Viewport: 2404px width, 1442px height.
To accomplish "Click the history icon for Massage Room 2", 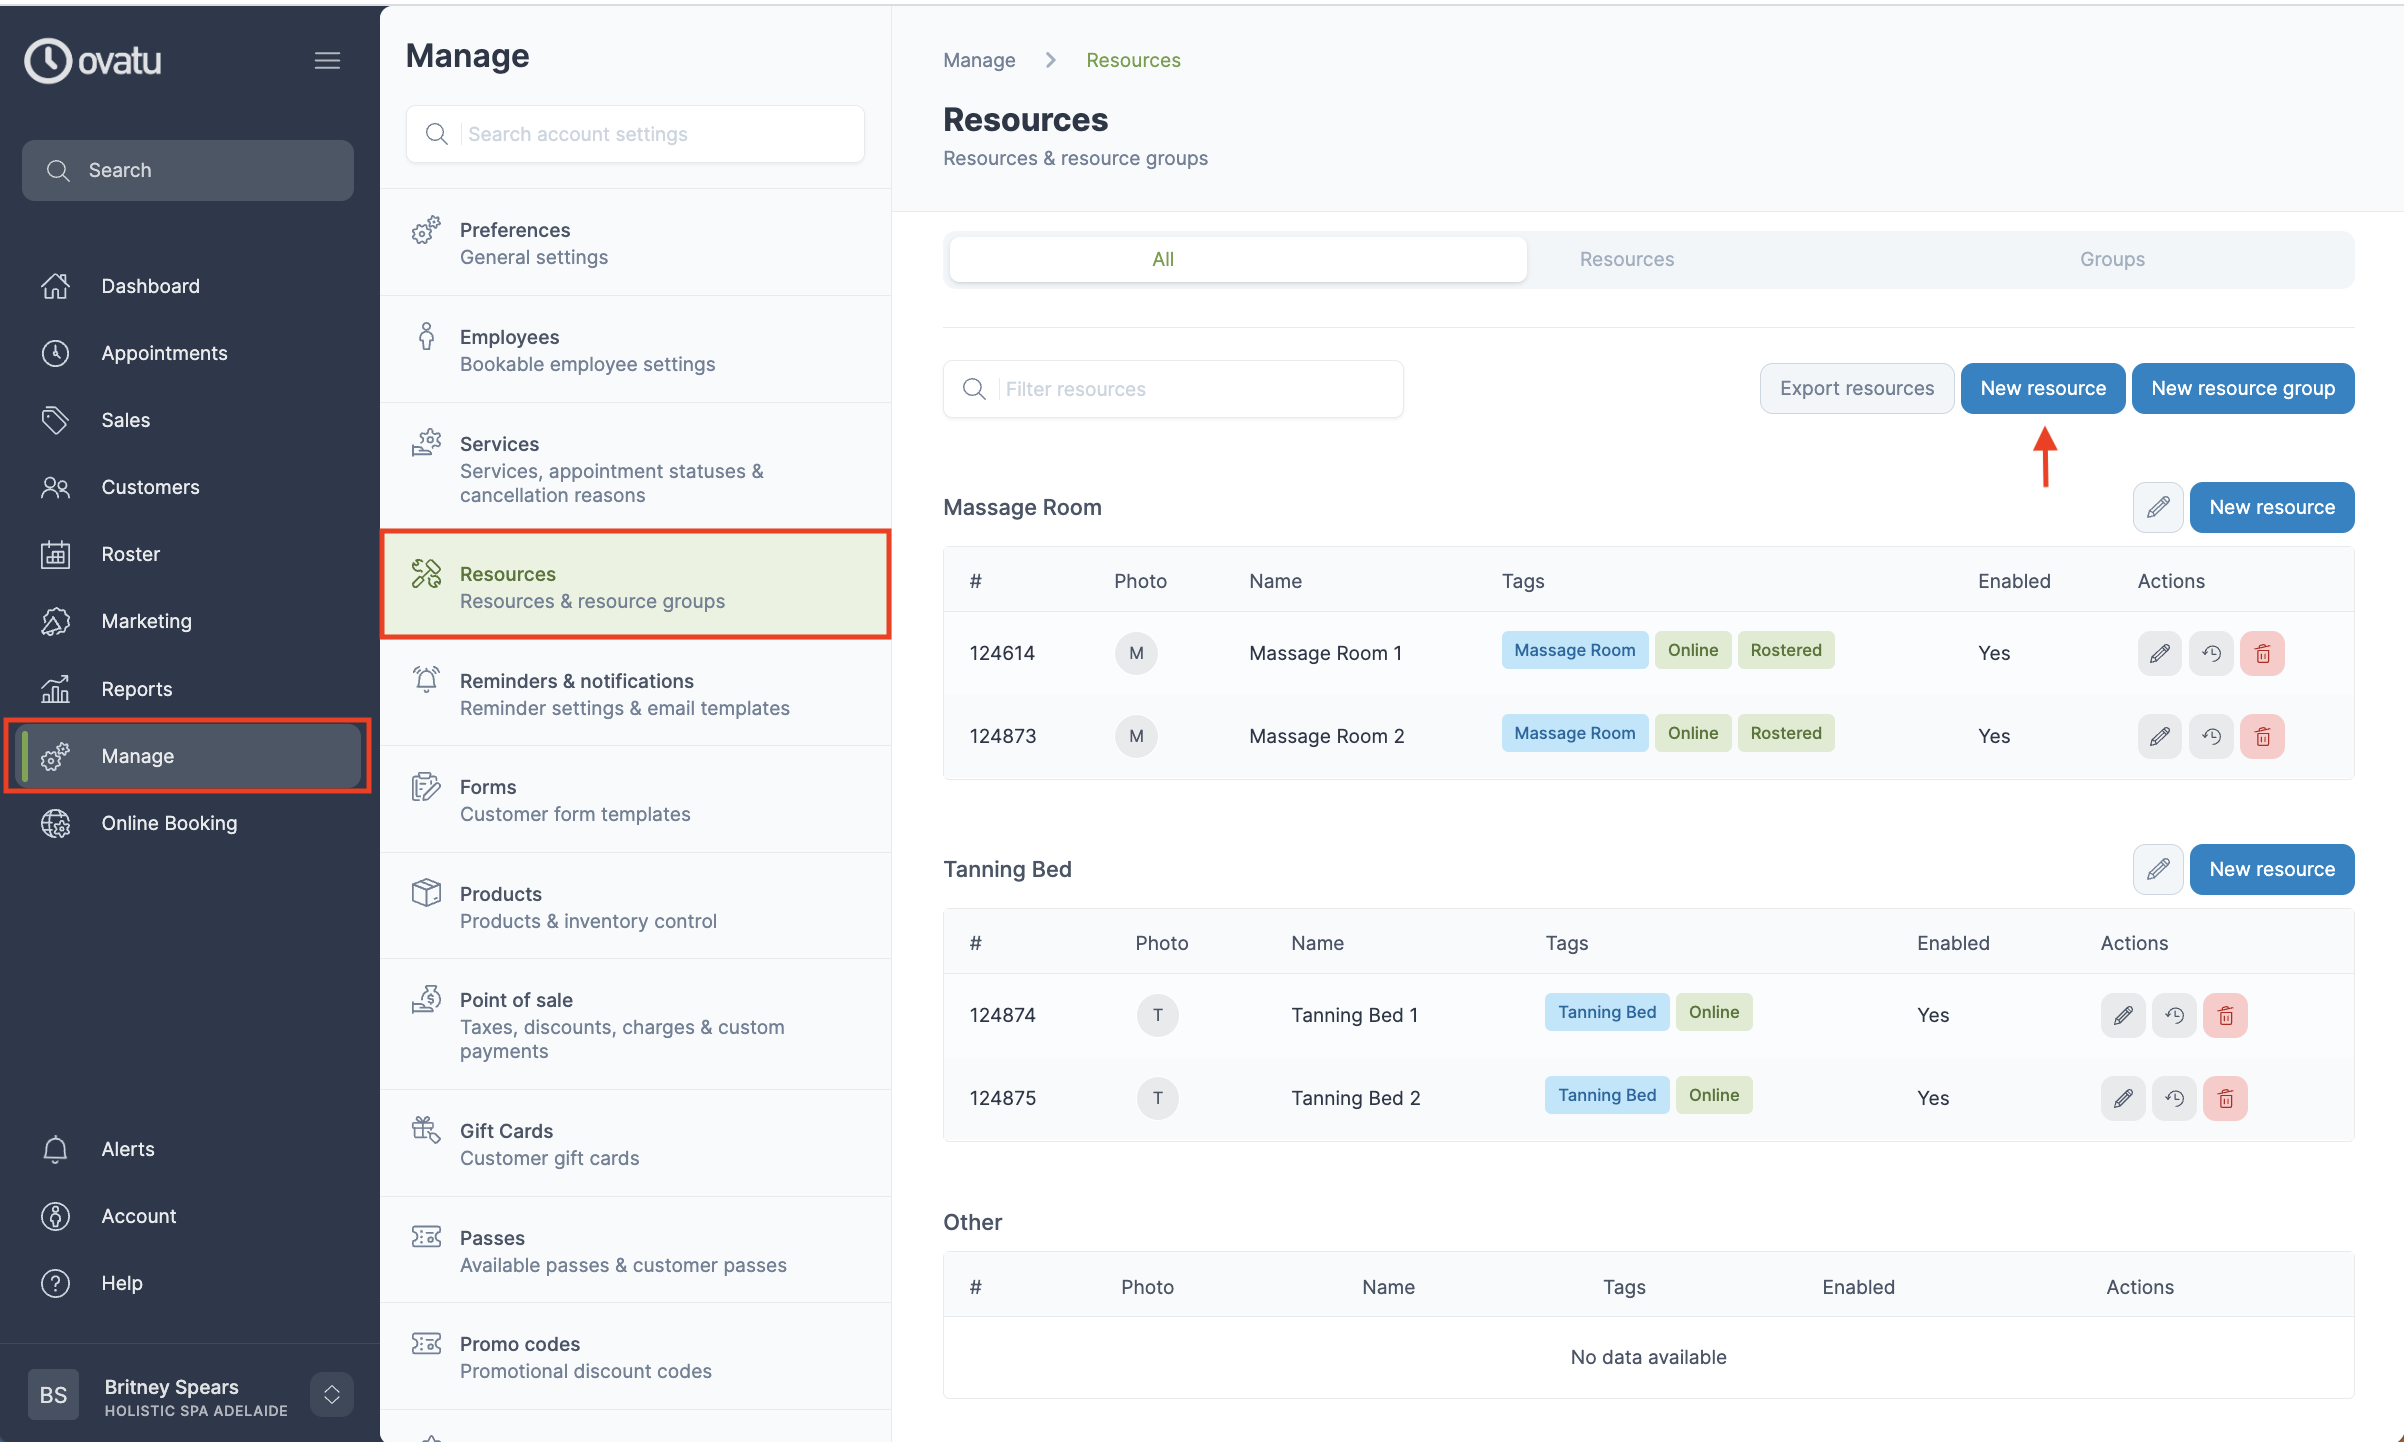I will coord(2212,736).
